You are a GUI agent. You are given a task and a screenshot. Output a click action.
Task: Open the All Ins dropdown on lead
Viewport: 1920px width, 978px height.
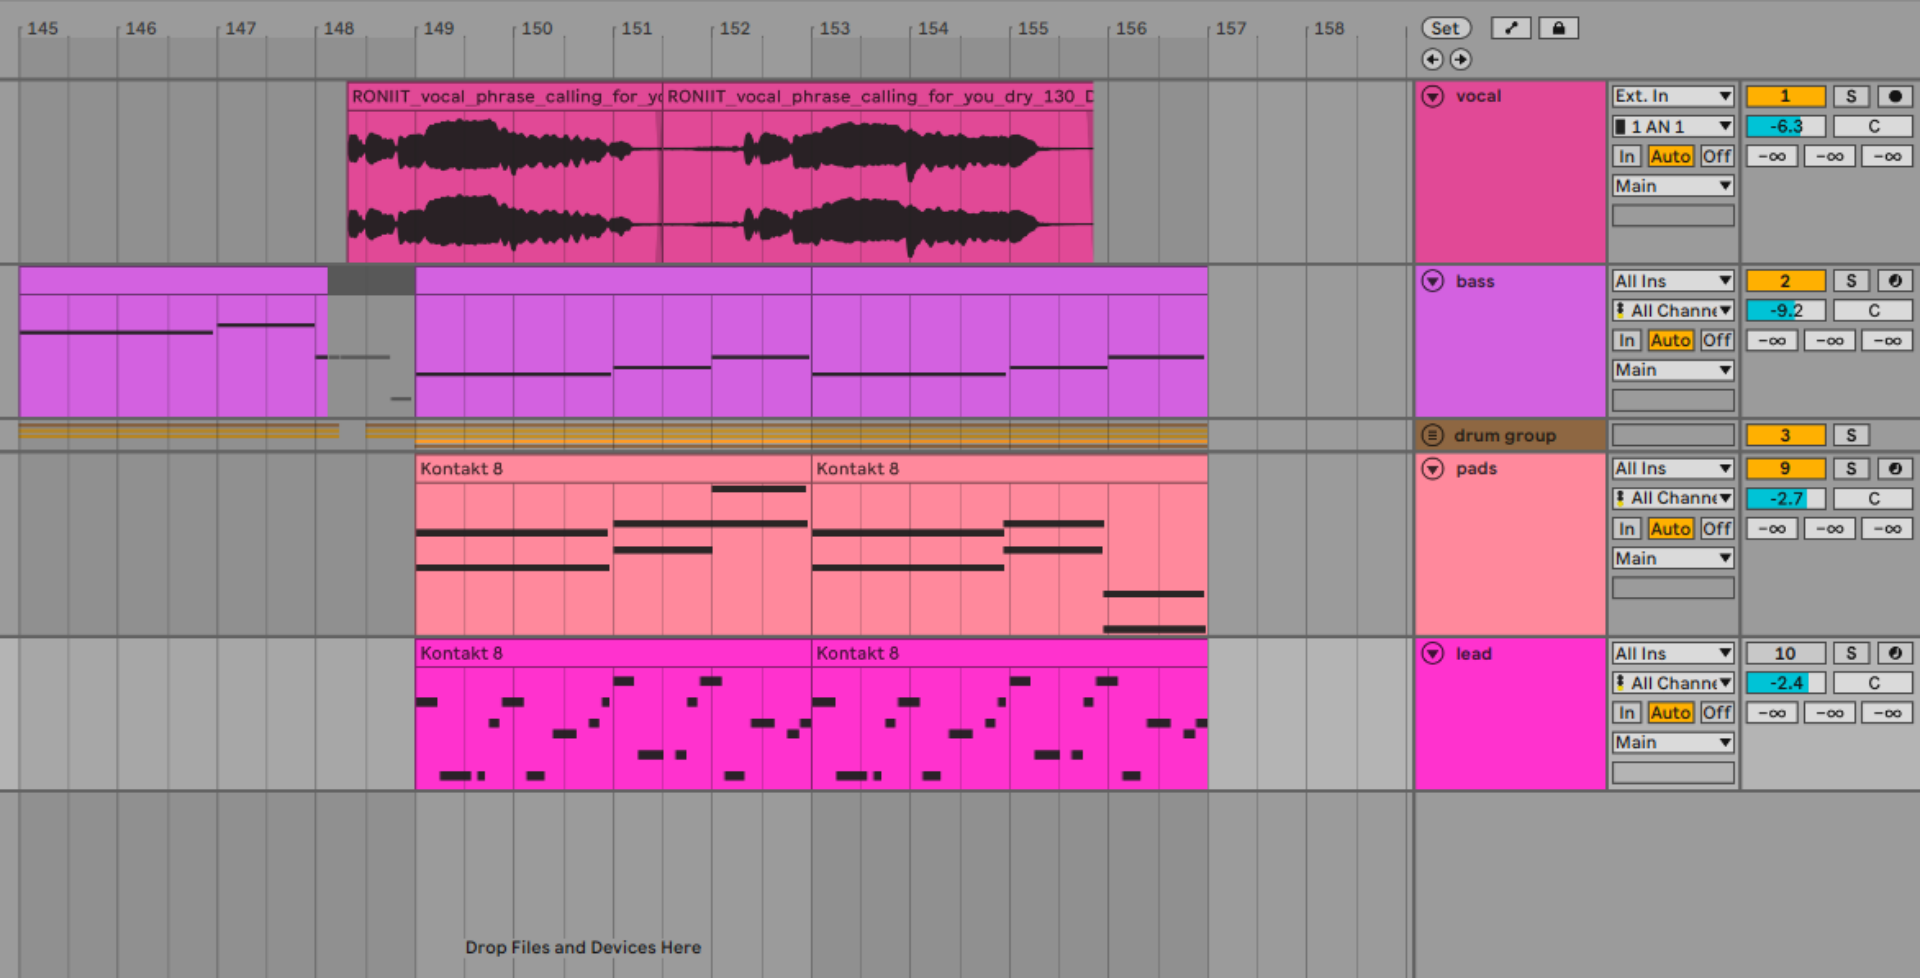1672,653
